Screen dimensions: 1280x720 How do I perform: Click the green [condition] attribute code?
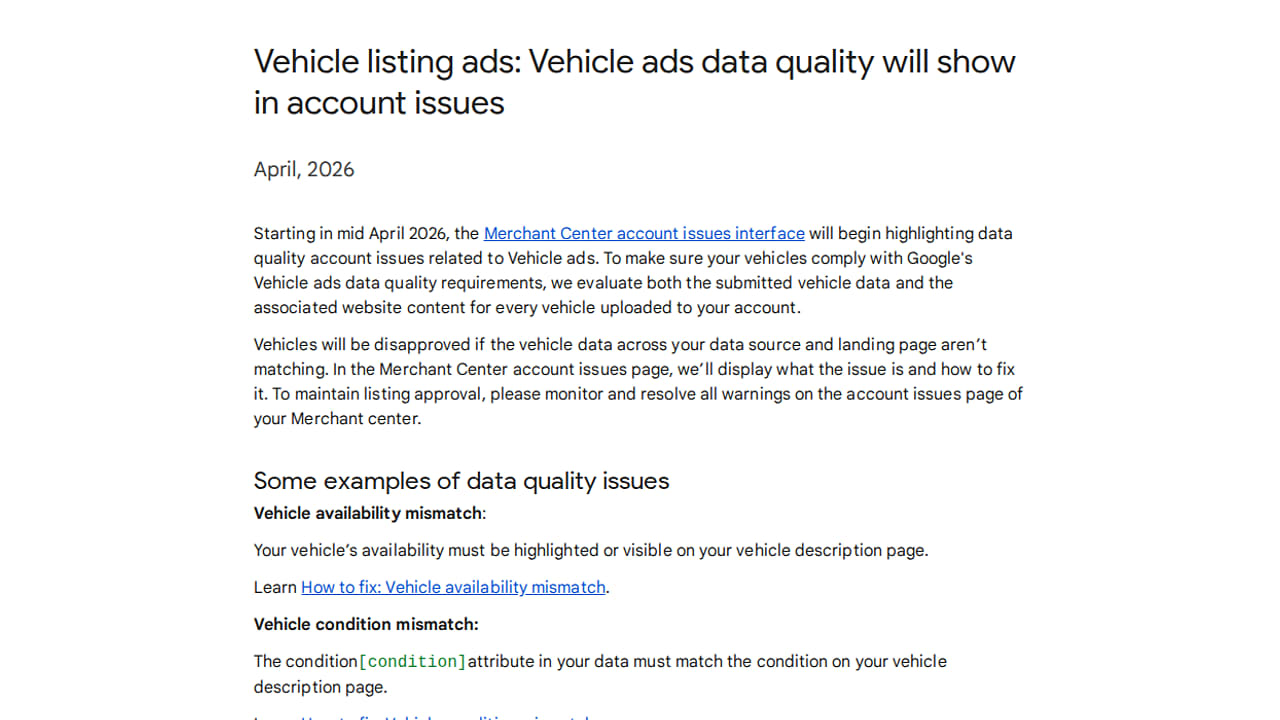(412, 661)
